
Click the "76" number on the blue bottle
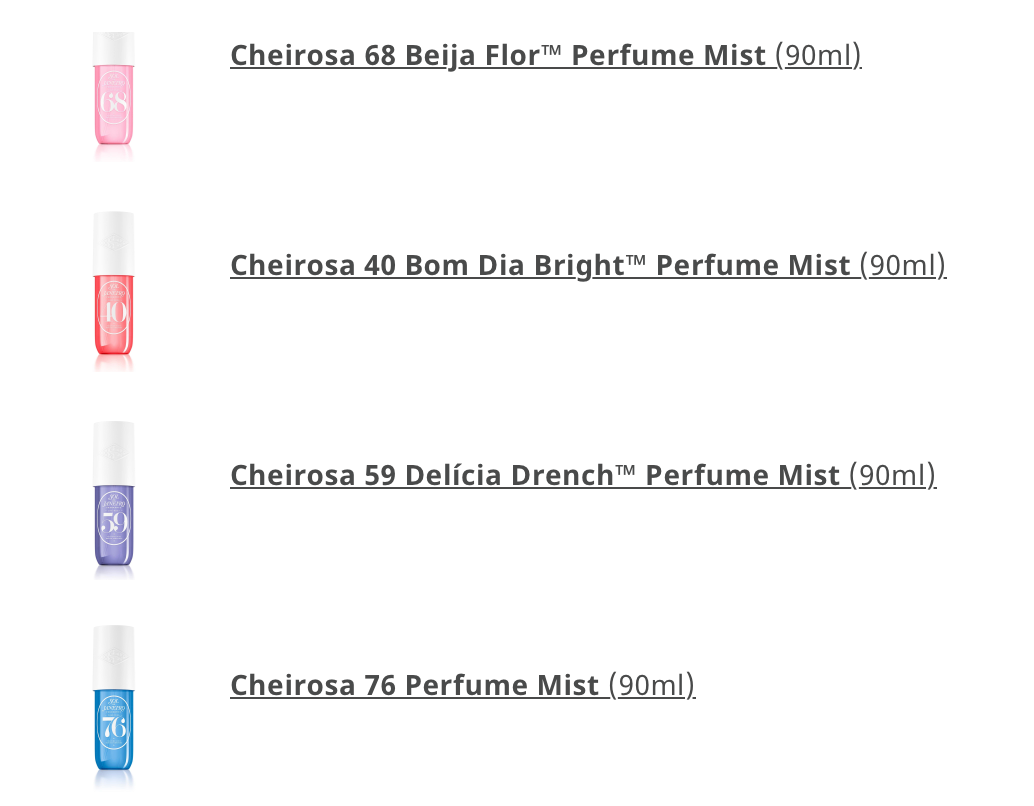coord(113,729)
